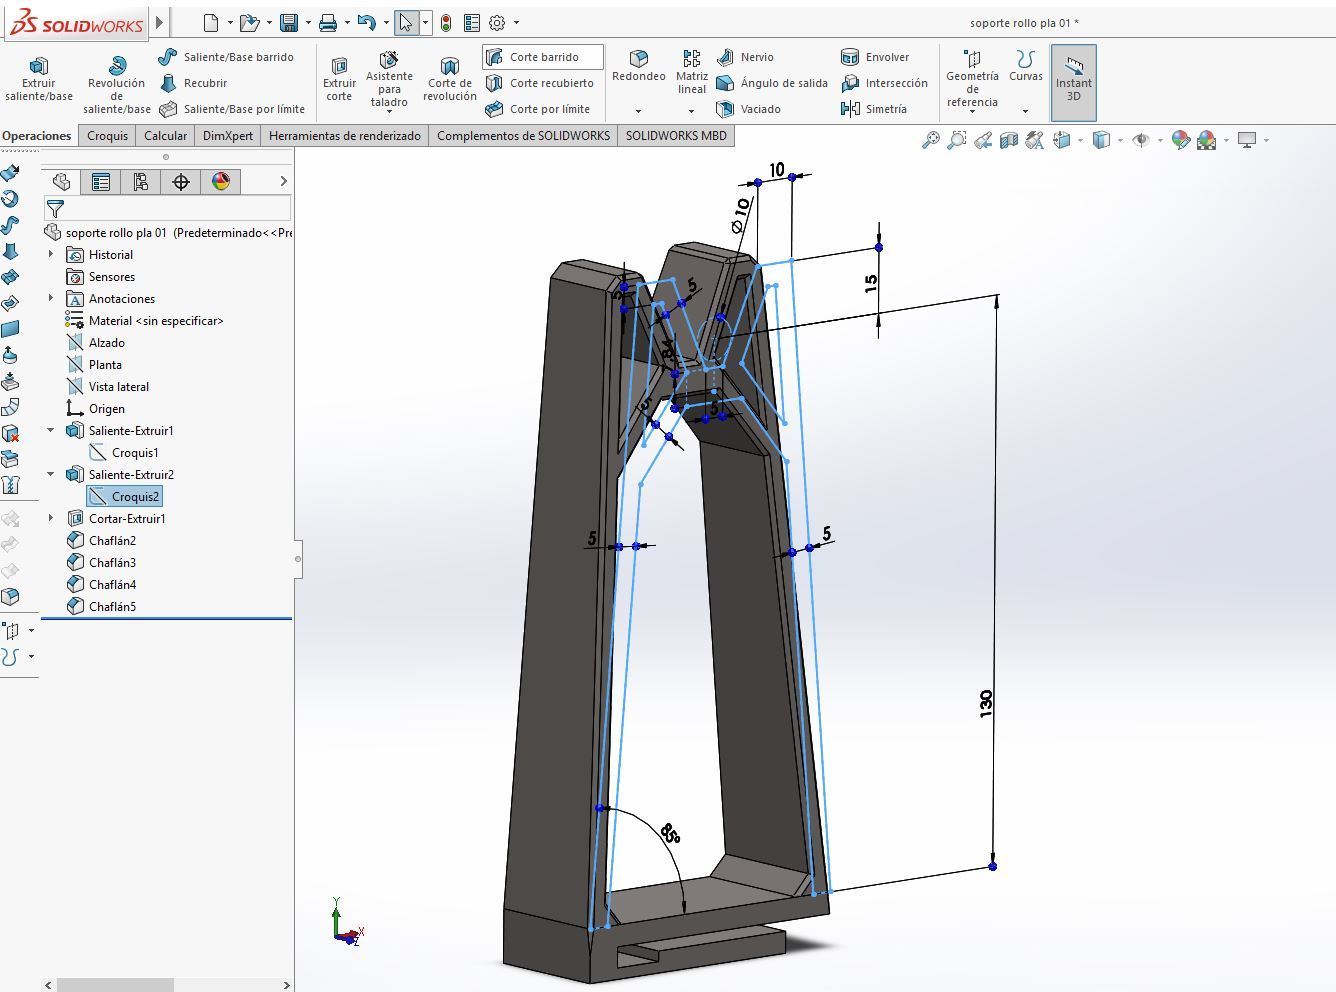1336x992 pixels.
Task: Toggle the hide/show items eye icon
Action: (x=1140, y=140)
